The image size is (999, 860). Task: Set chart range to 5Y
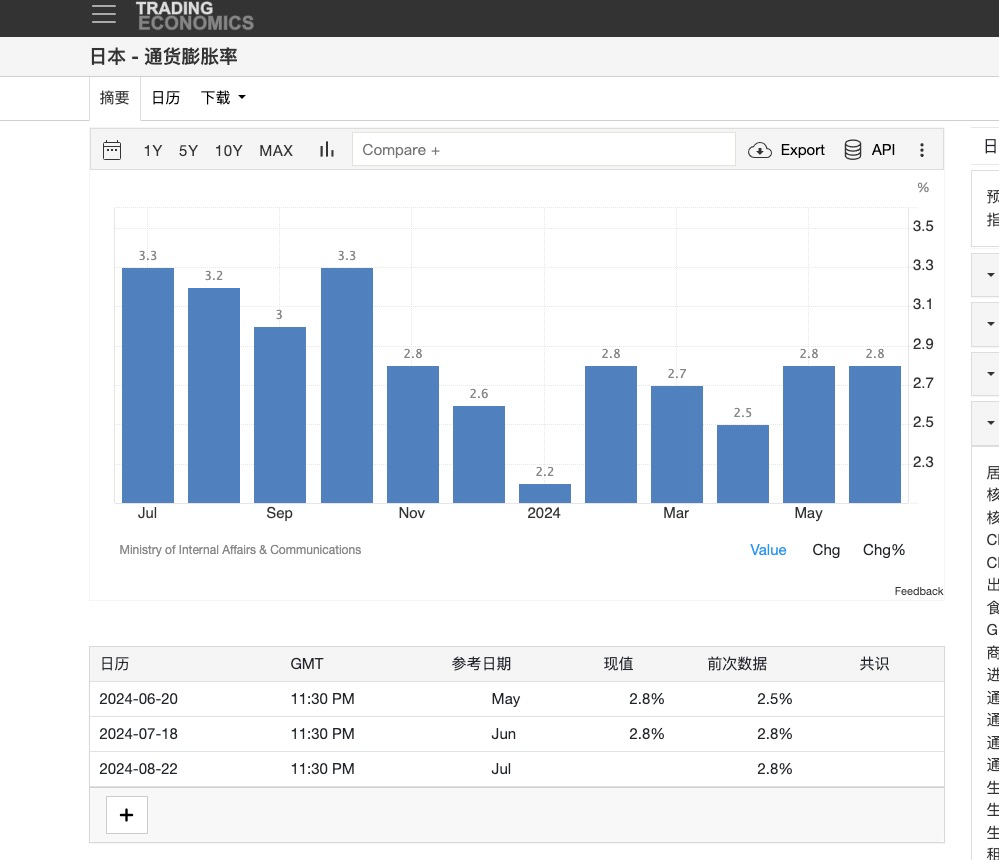[188, 150]
